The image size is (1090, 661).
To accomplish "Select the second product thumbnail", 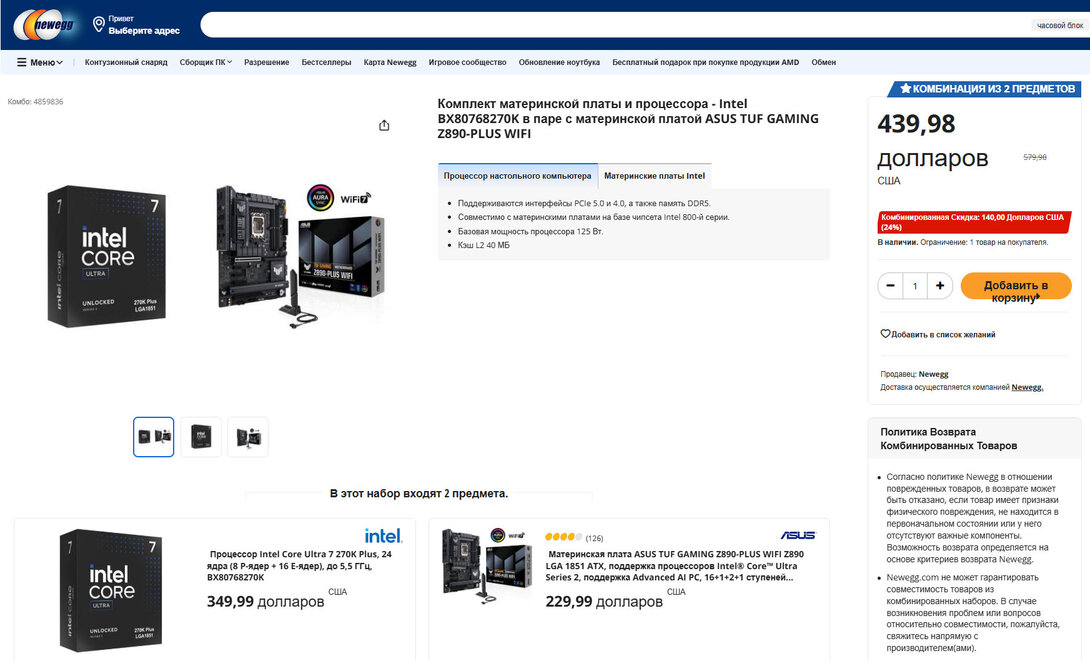I will tap(201, 437).
